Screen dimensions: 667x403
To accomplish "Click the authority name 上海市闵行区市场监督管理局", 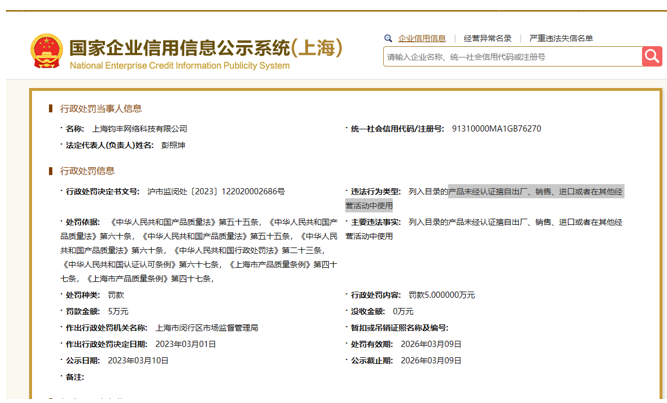I will (x=207, y=328).
